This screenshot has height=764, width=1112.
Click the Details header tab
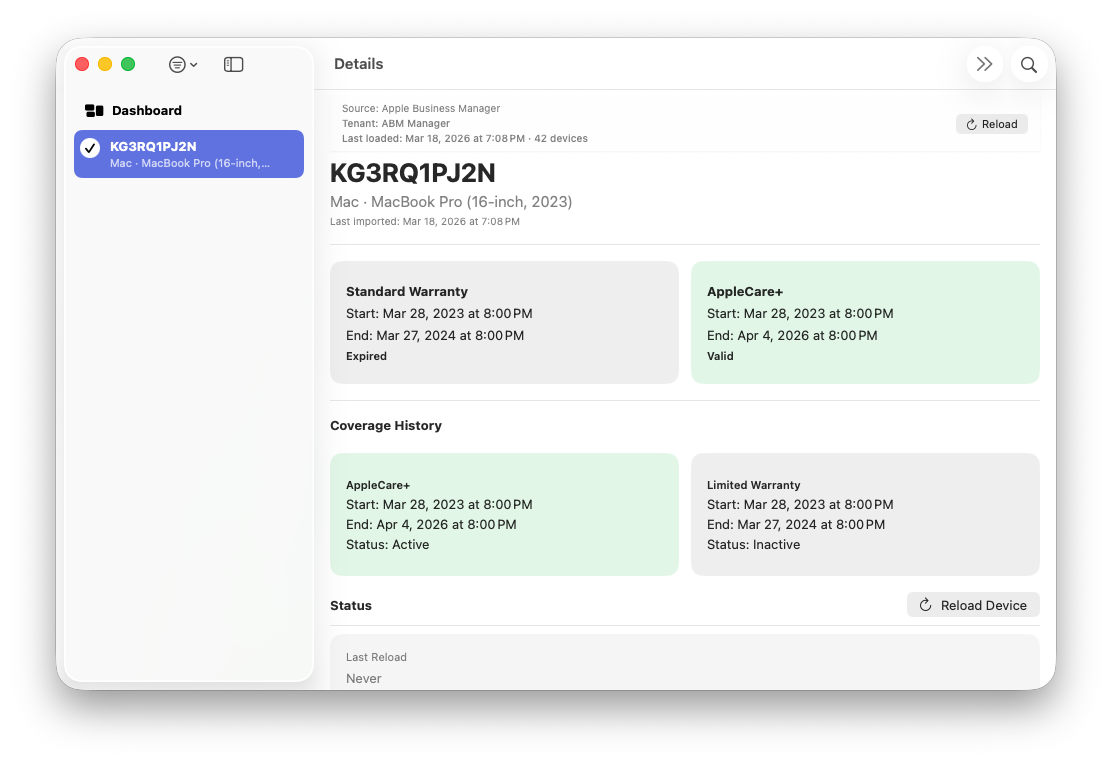click(358, 63)
